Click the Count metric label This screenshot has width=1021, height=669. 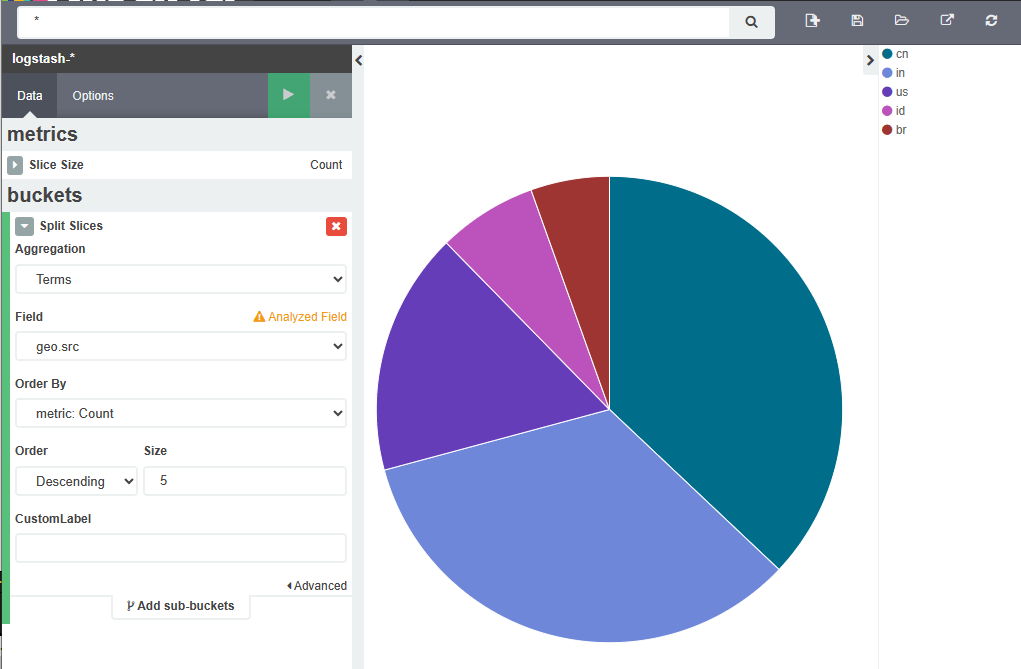(326, 165)
